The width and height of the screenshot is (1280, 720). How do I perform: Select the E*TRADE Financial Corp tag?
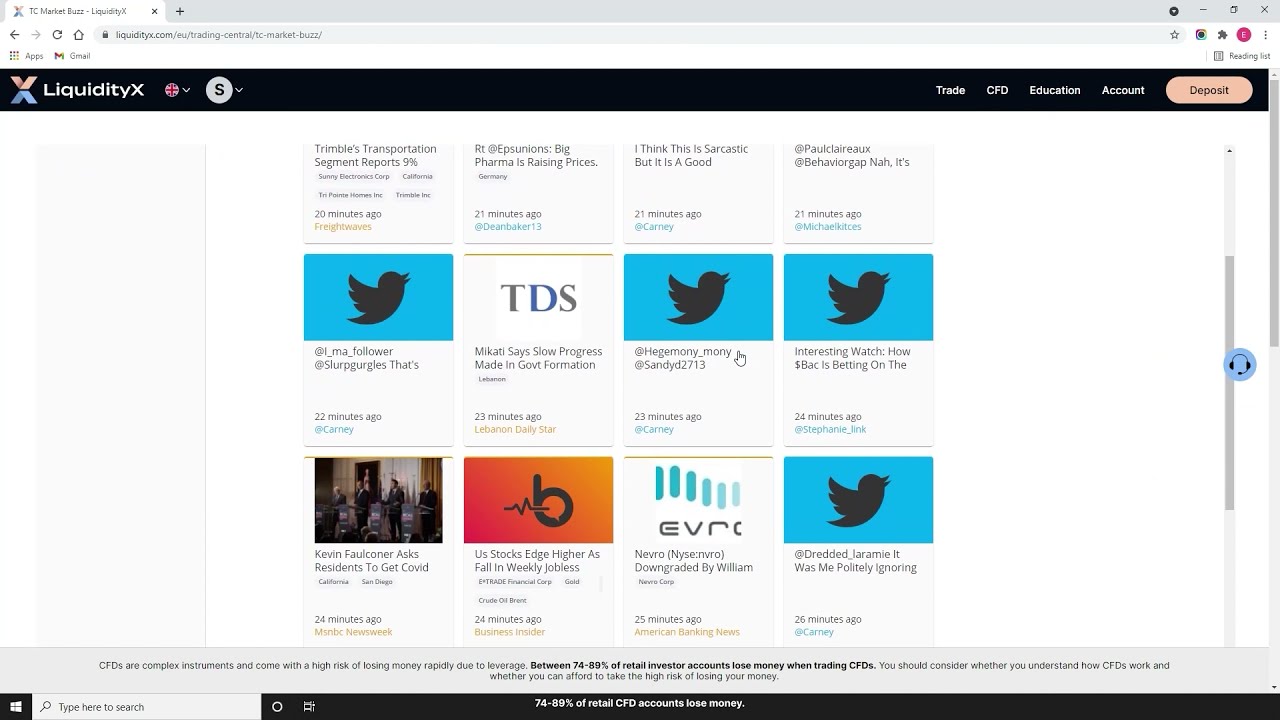pyautogui.click(x=515, y=582)
